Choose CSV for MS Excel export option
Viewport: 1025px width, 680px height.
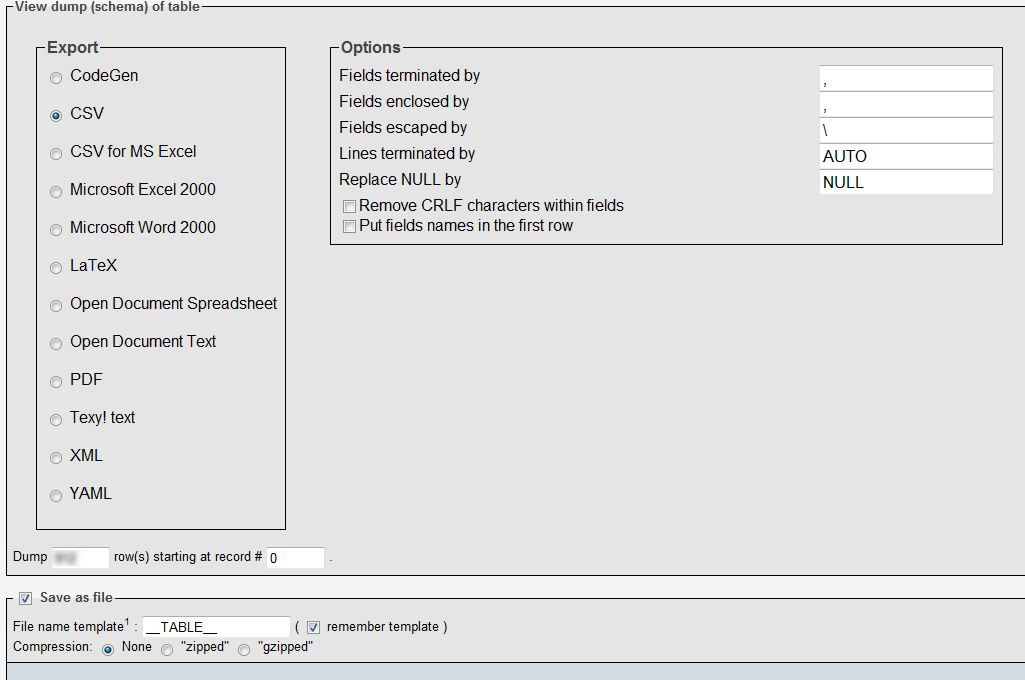coord(56,154)
